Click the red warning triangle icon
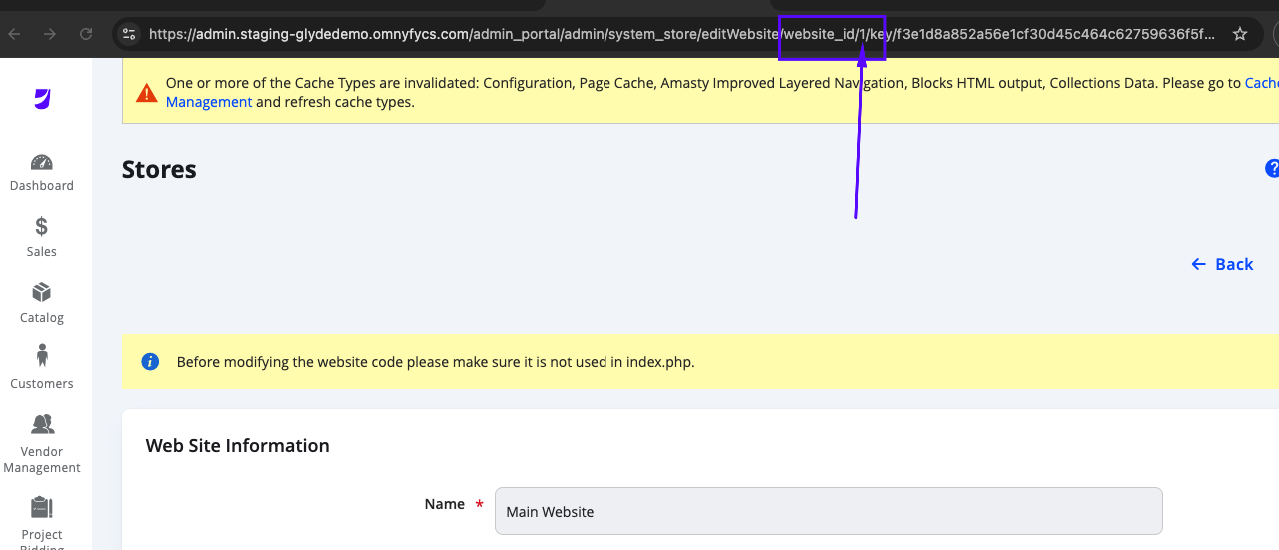 147,93
